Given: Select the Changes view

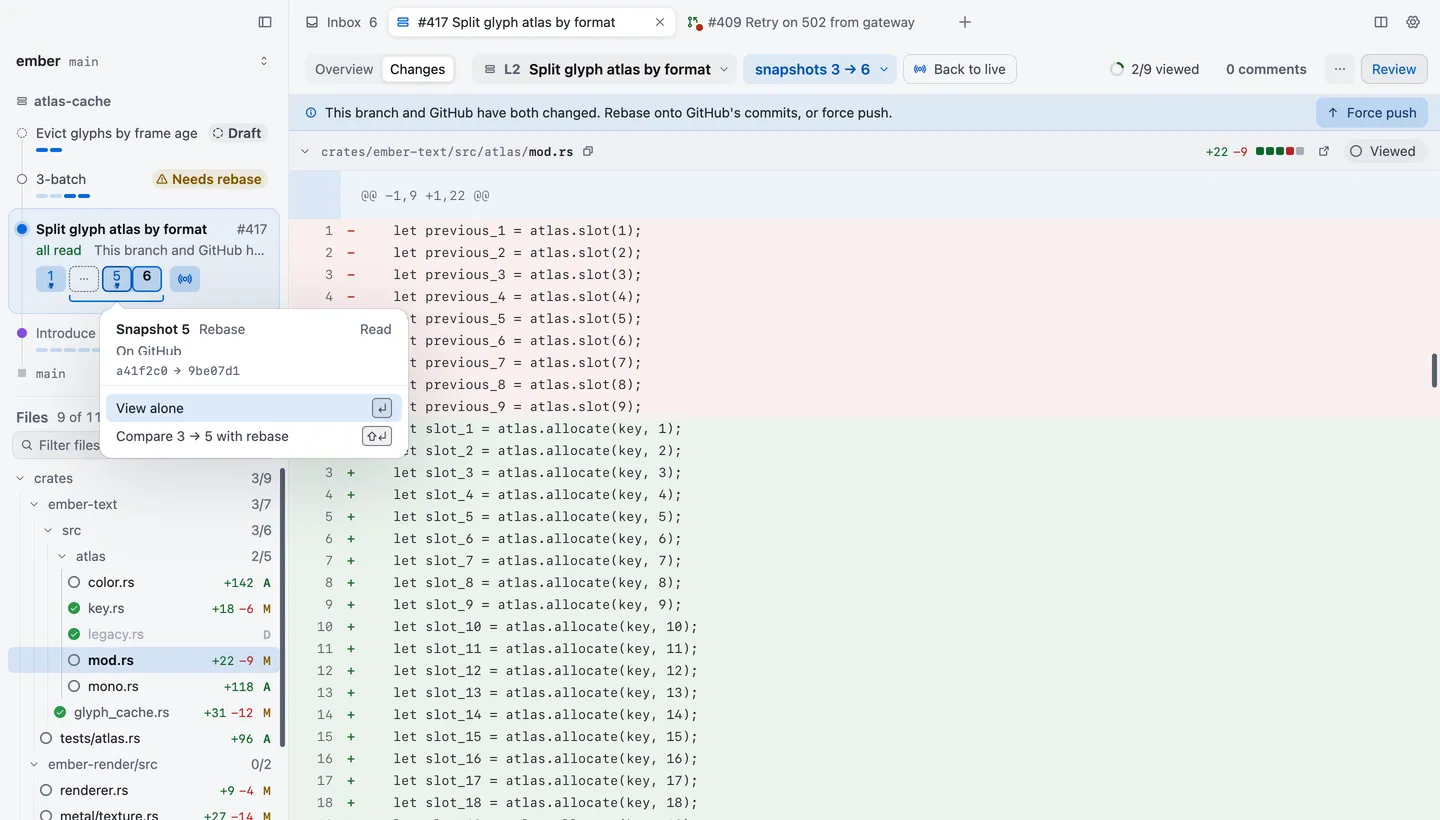Looking at the screenshot, I should [417, 69].
